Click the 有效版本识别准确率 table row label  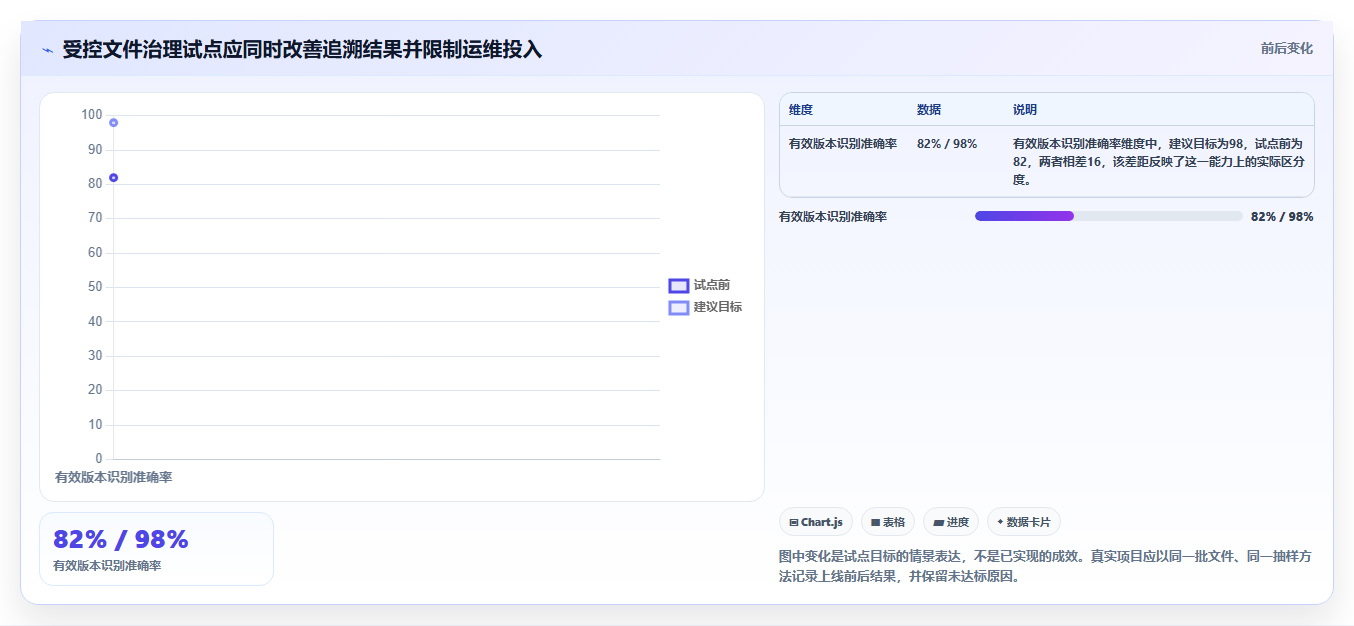click(x=843, y=144)
